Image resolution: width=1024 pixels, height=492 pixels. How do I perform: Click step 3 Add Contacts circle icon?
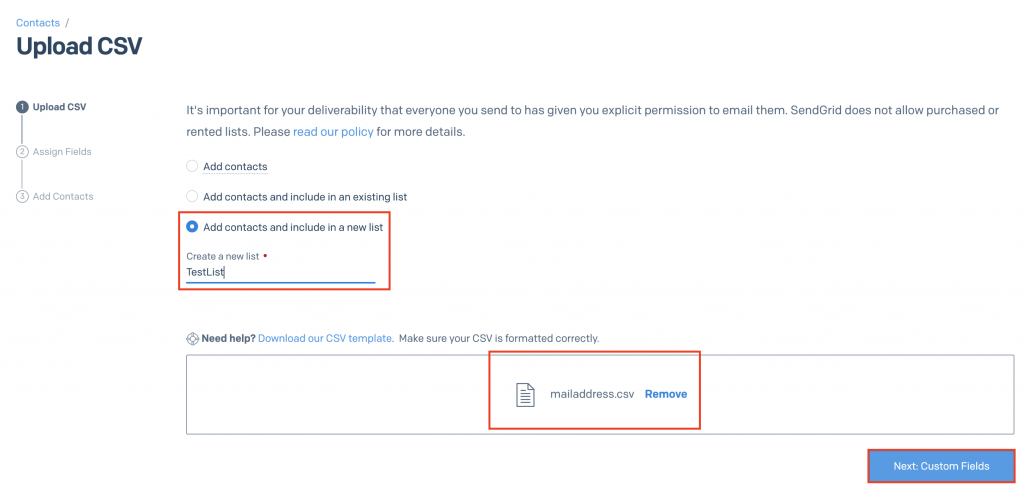[22, 196]
